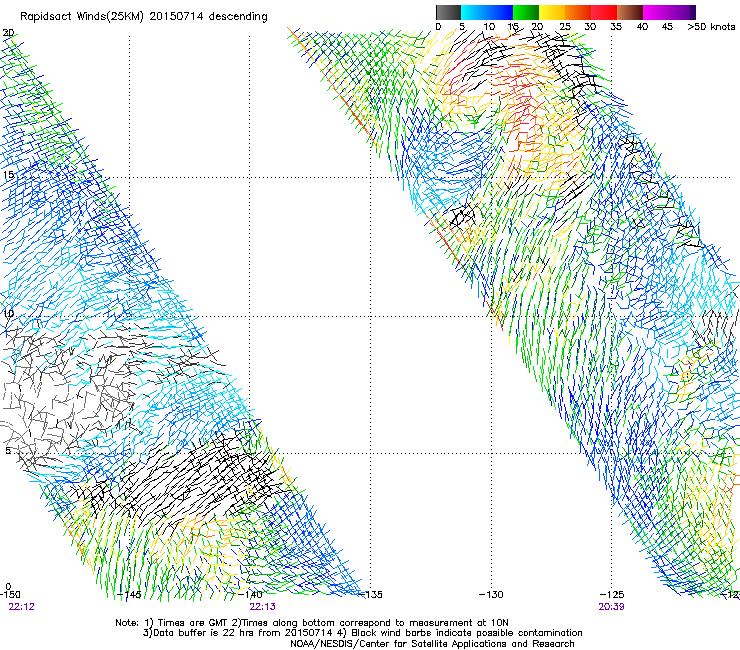Click the '-145' longitude axis label
Screen dimensions: 740x650
coord(129,594)
